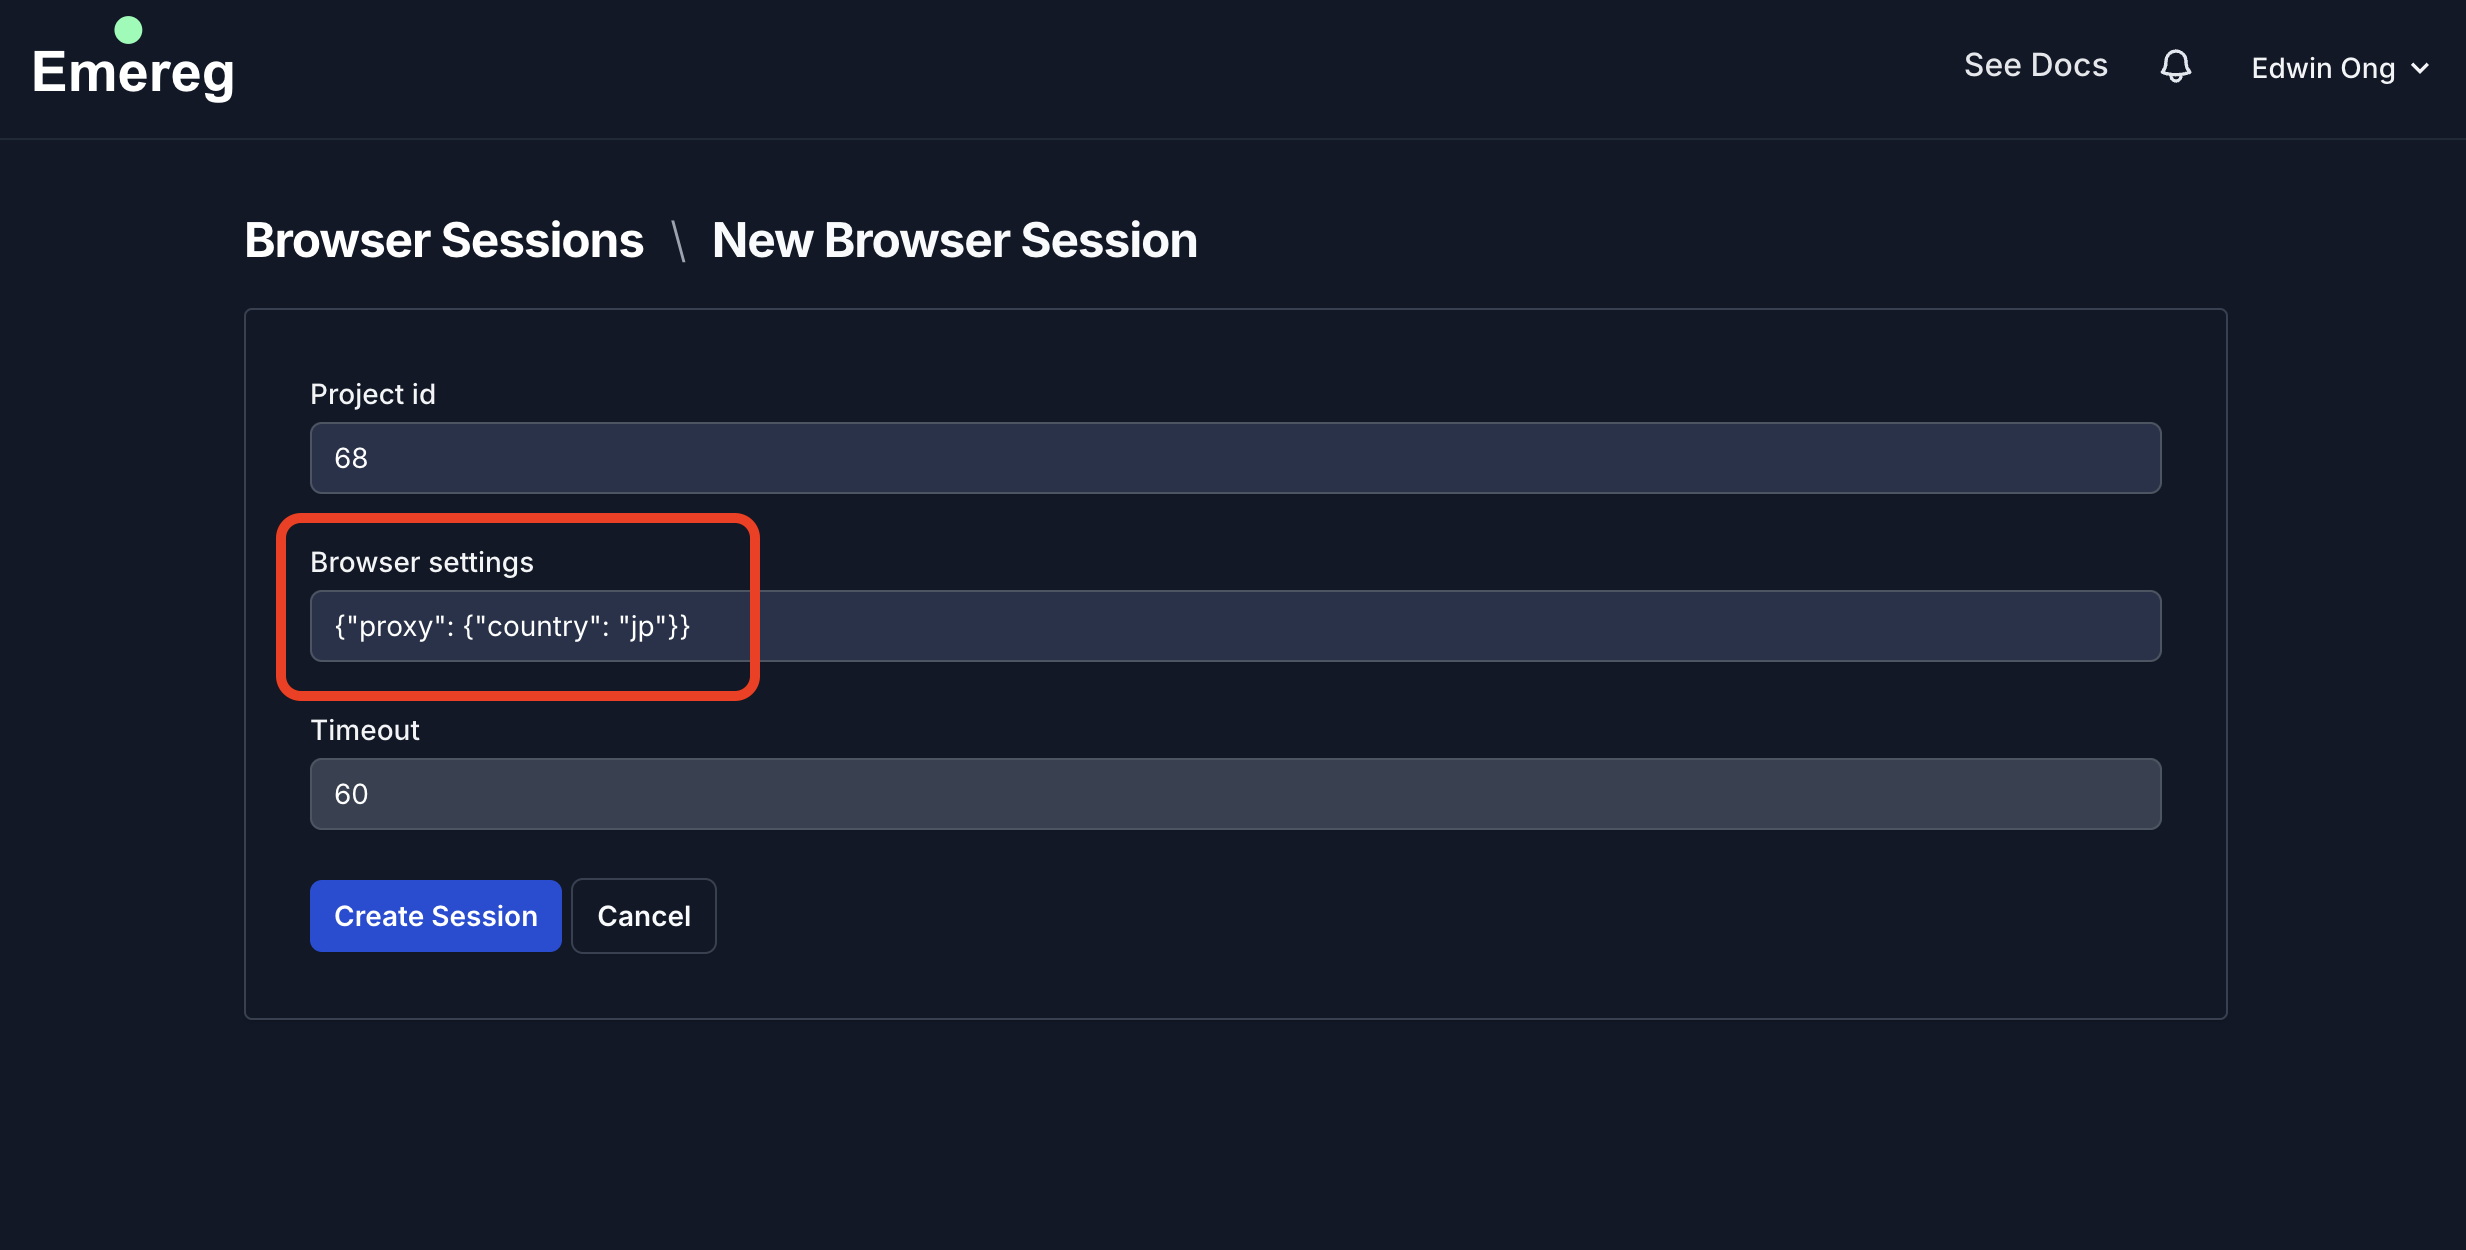Select the Project id value 68
The height and width of the screenshot is (1250, 2466).
[350, 457]
